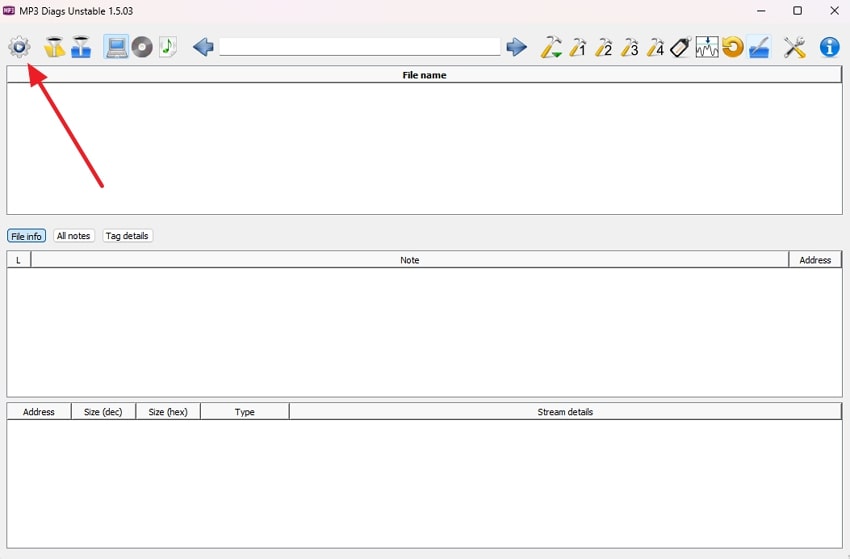Screen dimensions: 850x559
Task: Open hammer transform list with green arrow
Action: [551, 47]
